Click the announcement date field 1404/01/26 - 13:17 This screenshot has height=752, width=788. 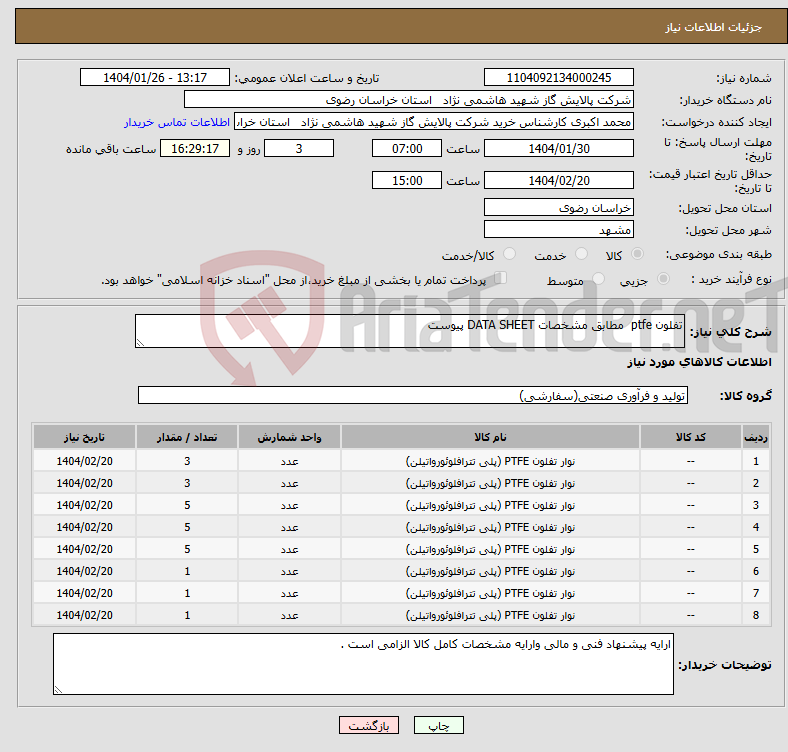pyautogui.click(x=155, y=77)
